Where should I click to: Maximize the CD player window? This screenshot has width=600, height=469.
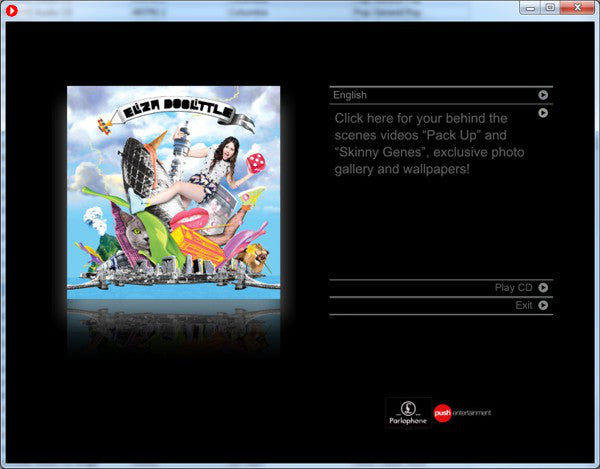point(550,8)
